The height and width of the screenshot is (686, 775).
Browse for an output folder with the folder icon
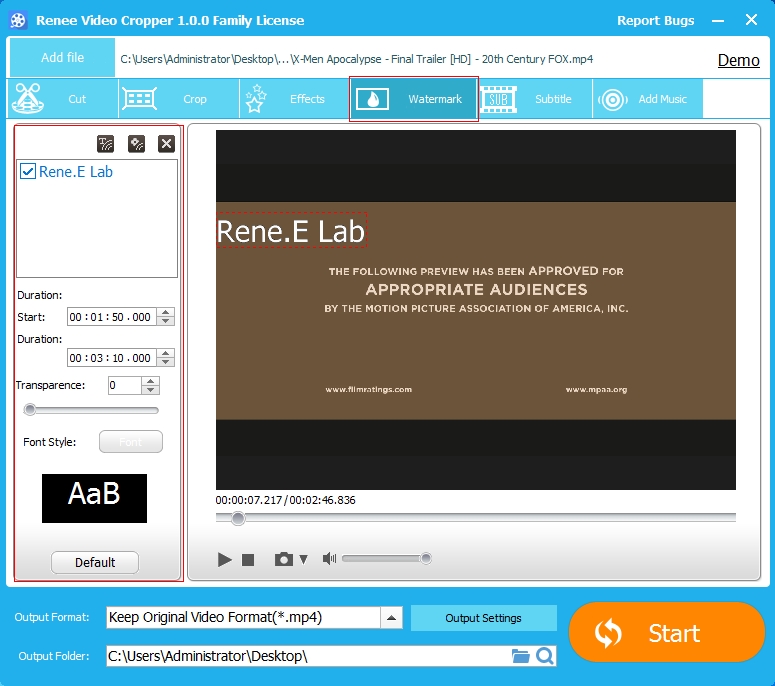pyautogui.click(x=520, y=656)
